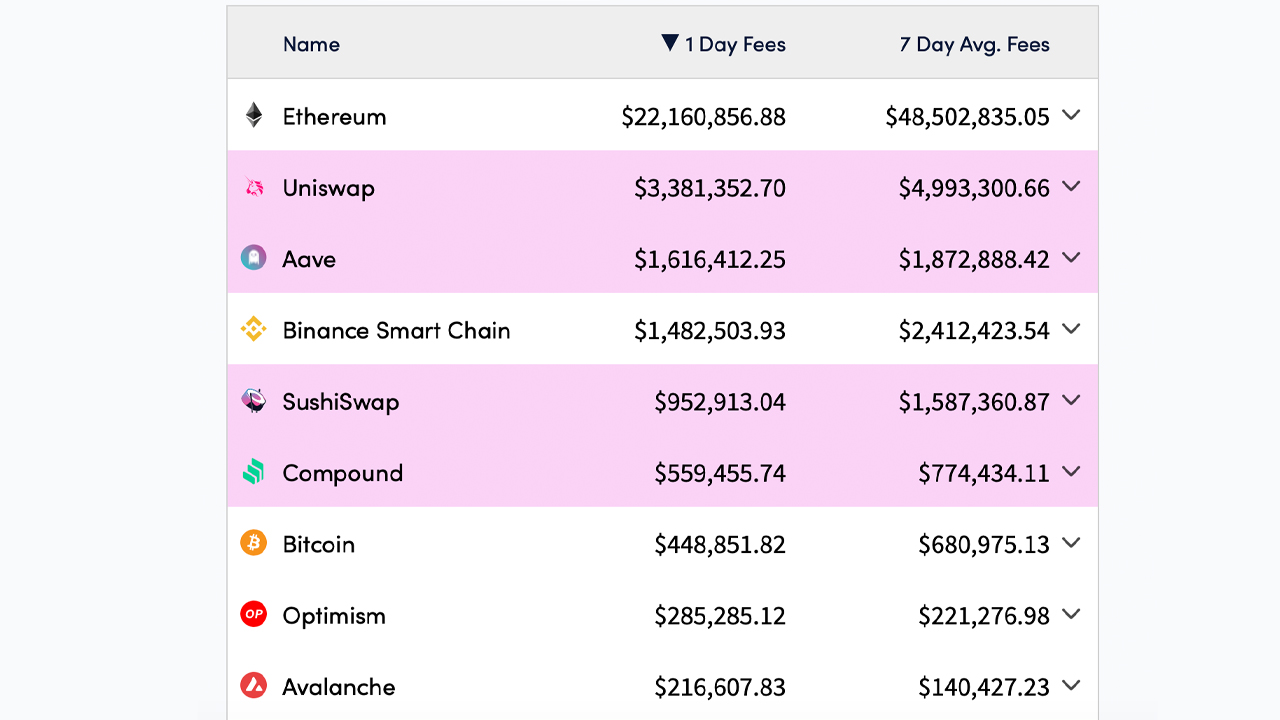Expand the Ethereum row details chevron

[1071, 115]
